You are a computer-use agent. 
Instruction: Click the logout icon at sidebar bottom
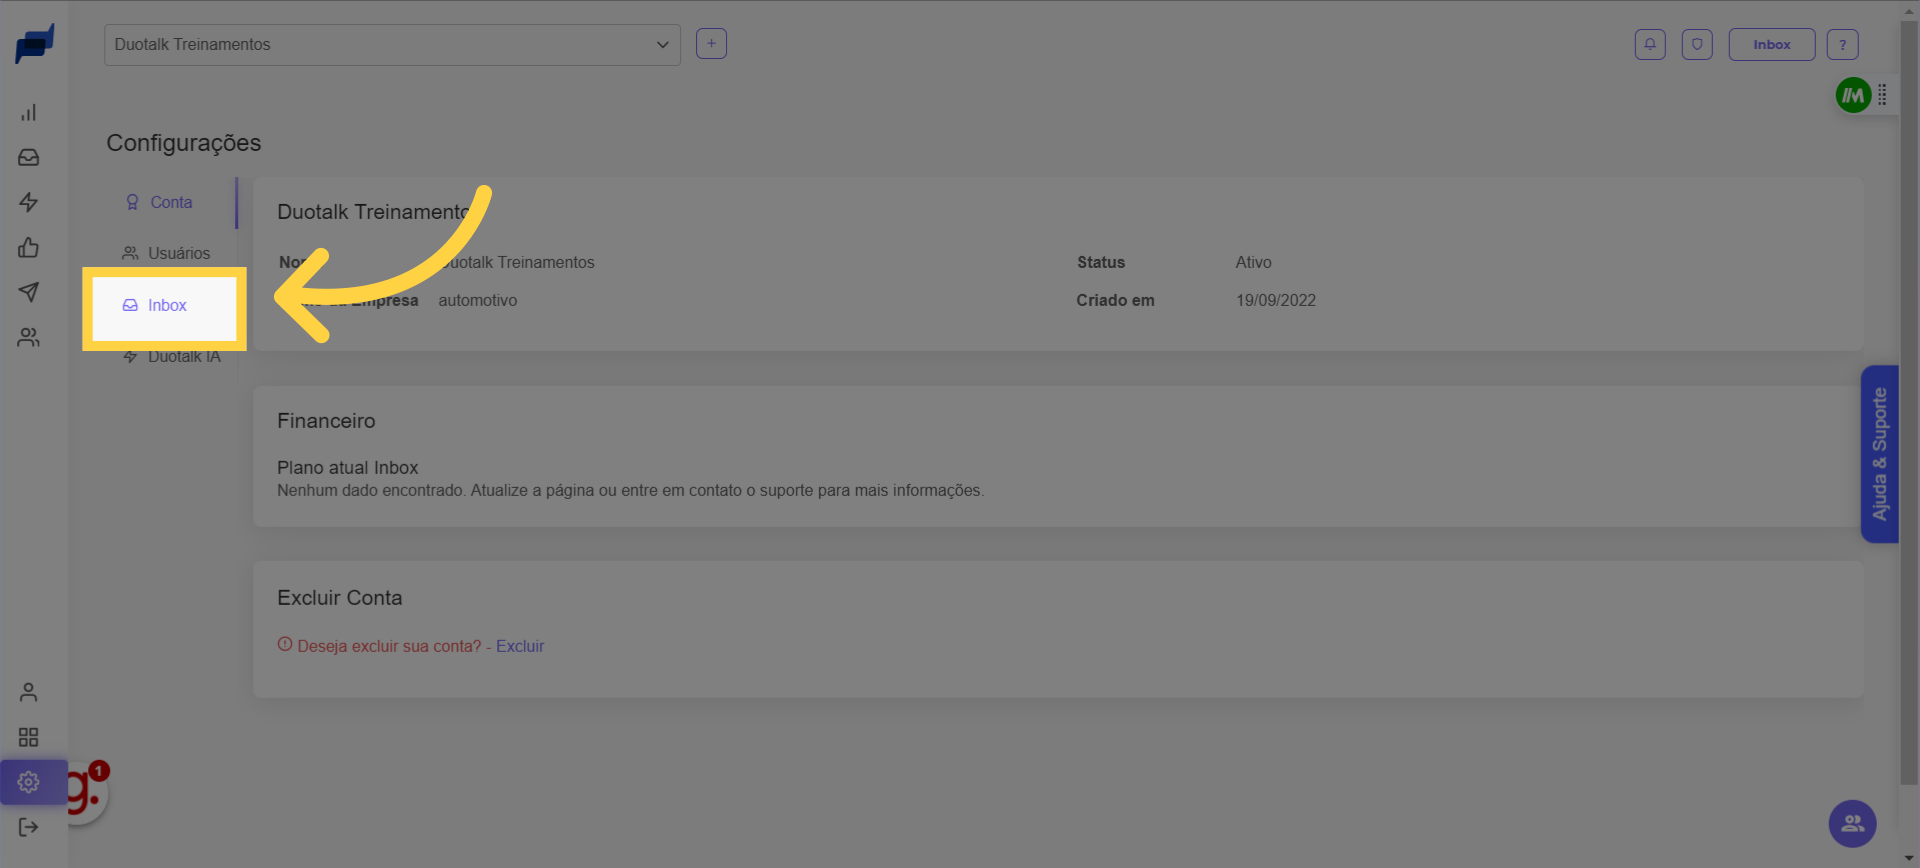tap(29, 827)
